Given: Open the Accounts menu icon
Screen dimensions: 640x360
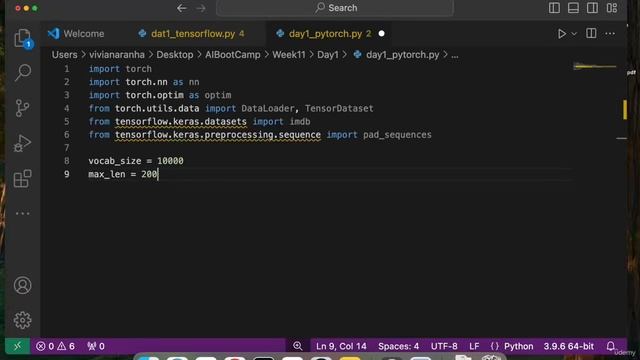Looking at the screenshot, I should (22, 285).
